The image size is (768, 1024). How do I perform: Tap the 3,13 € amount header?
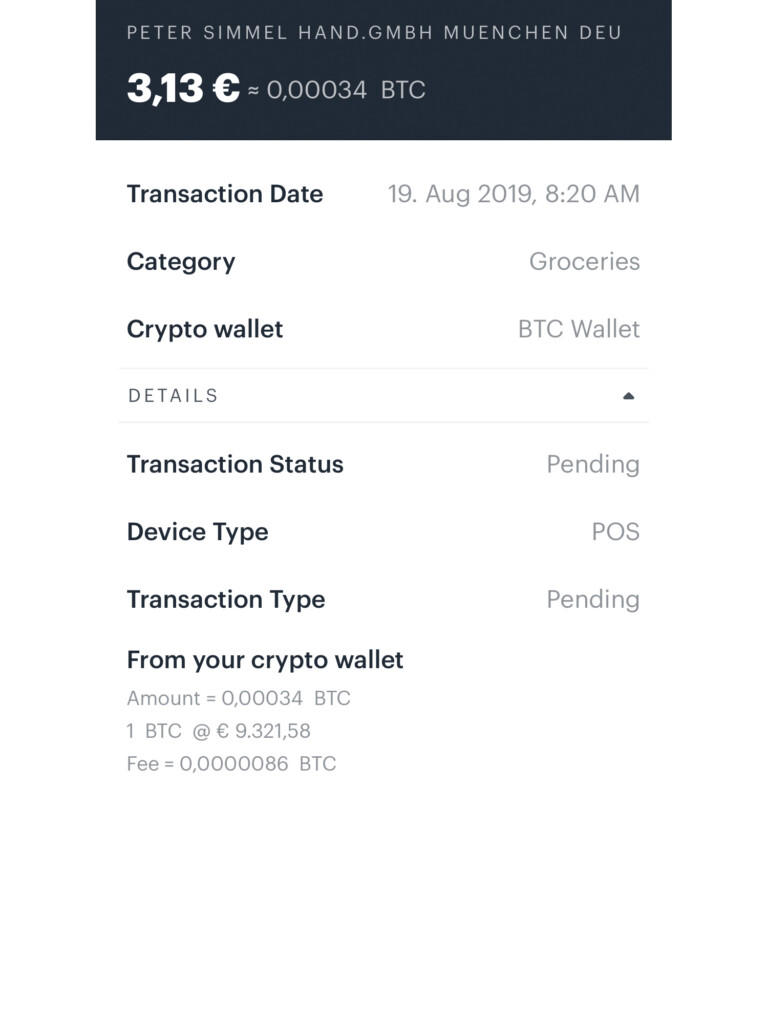pyautogui.click(x=184, y=88)
